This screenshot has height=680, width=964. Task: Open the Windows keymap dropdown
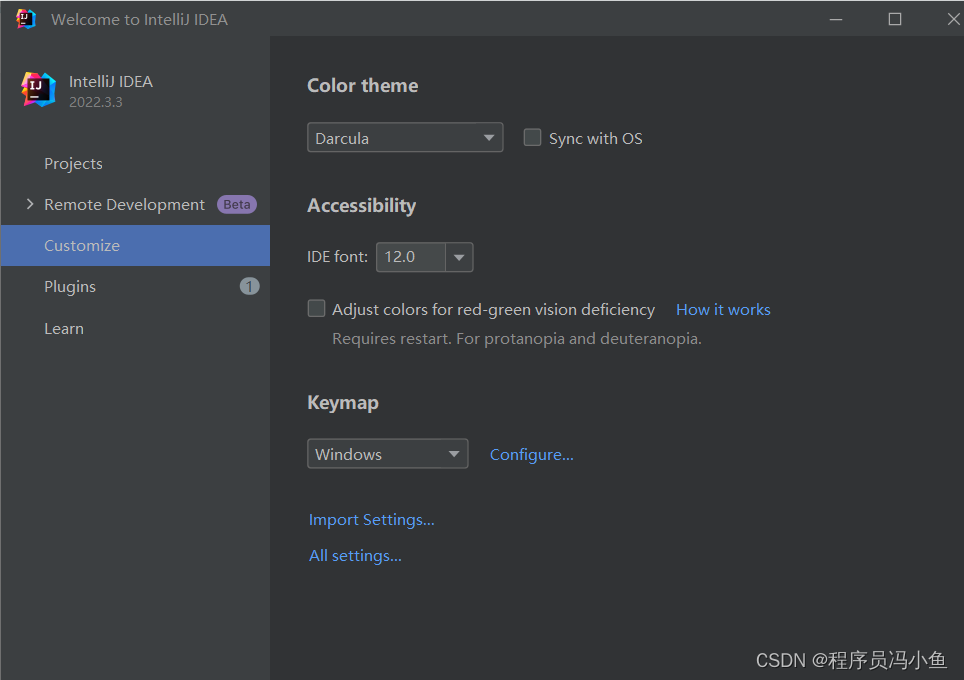387,454
